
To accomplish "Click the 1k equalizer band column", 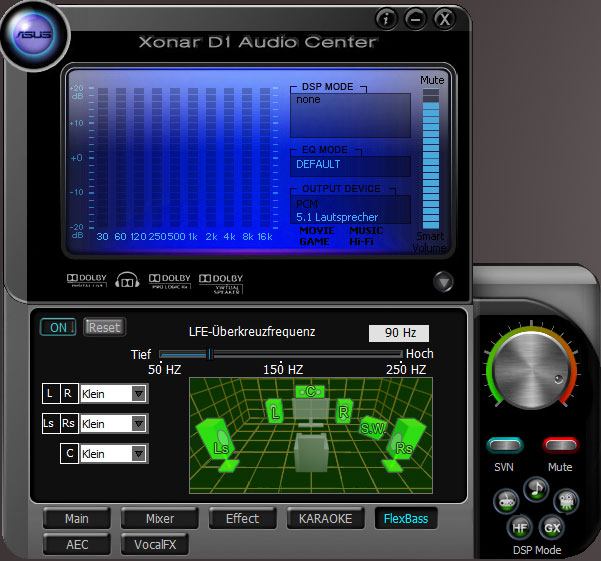I will tap(193, 158).
